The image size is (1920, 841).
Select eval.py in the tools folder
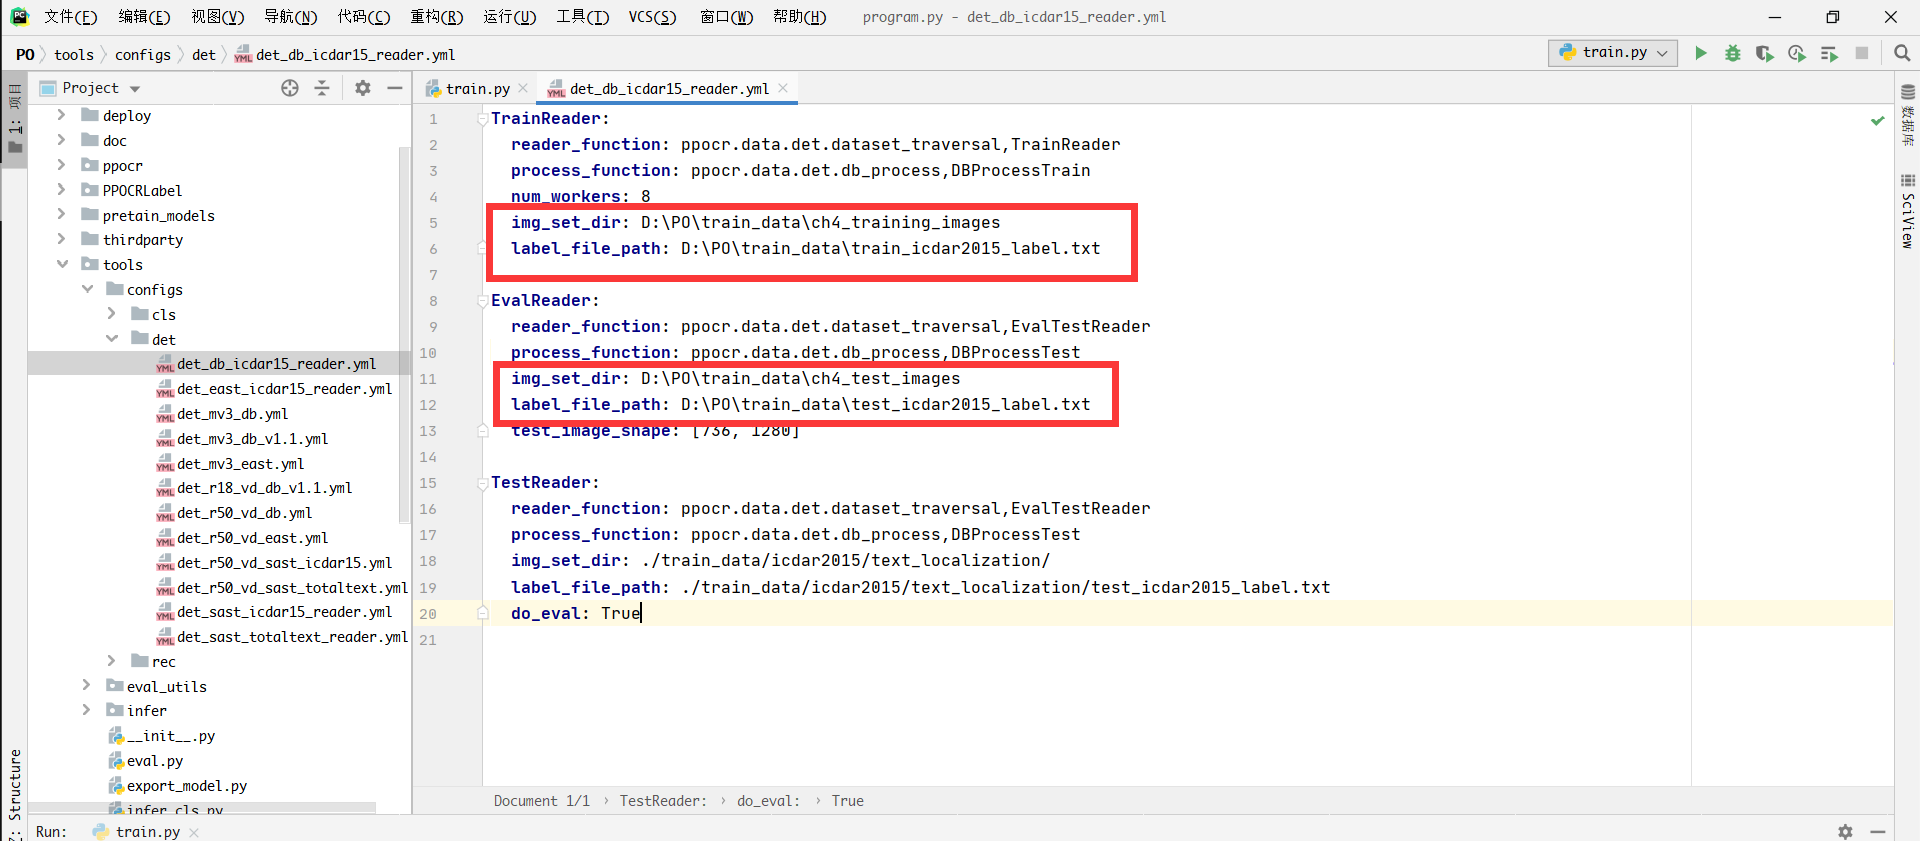tap(155, 761)
